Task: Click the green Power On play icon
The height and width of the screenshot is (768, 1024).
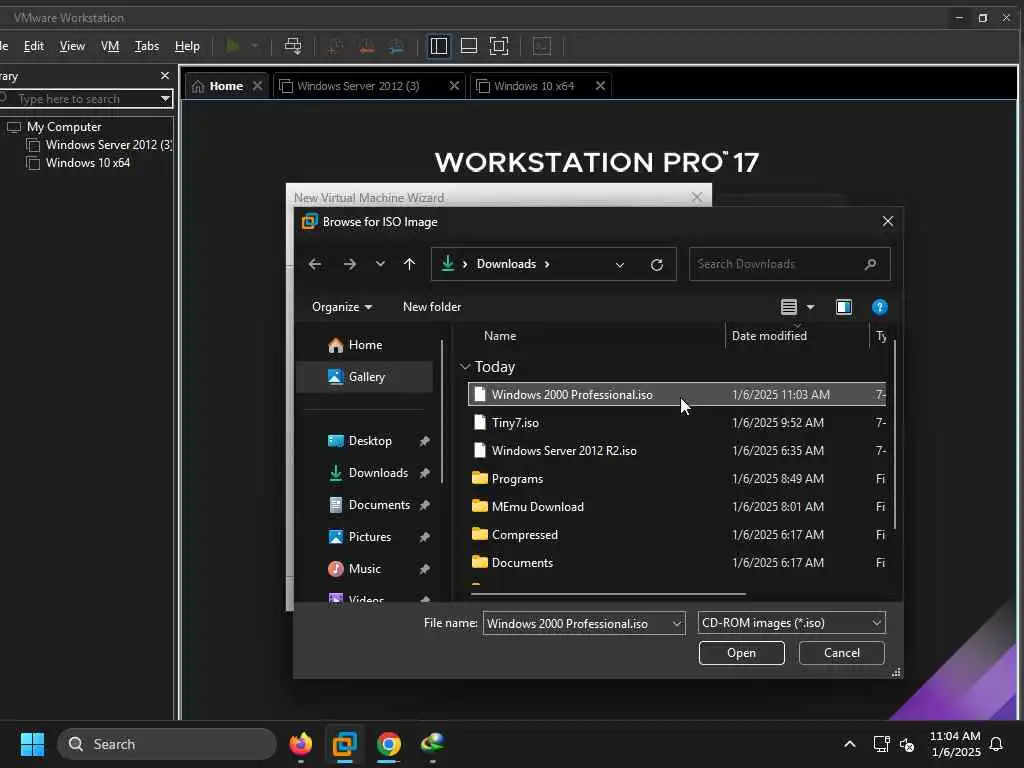Action: (x=232, y=46)
